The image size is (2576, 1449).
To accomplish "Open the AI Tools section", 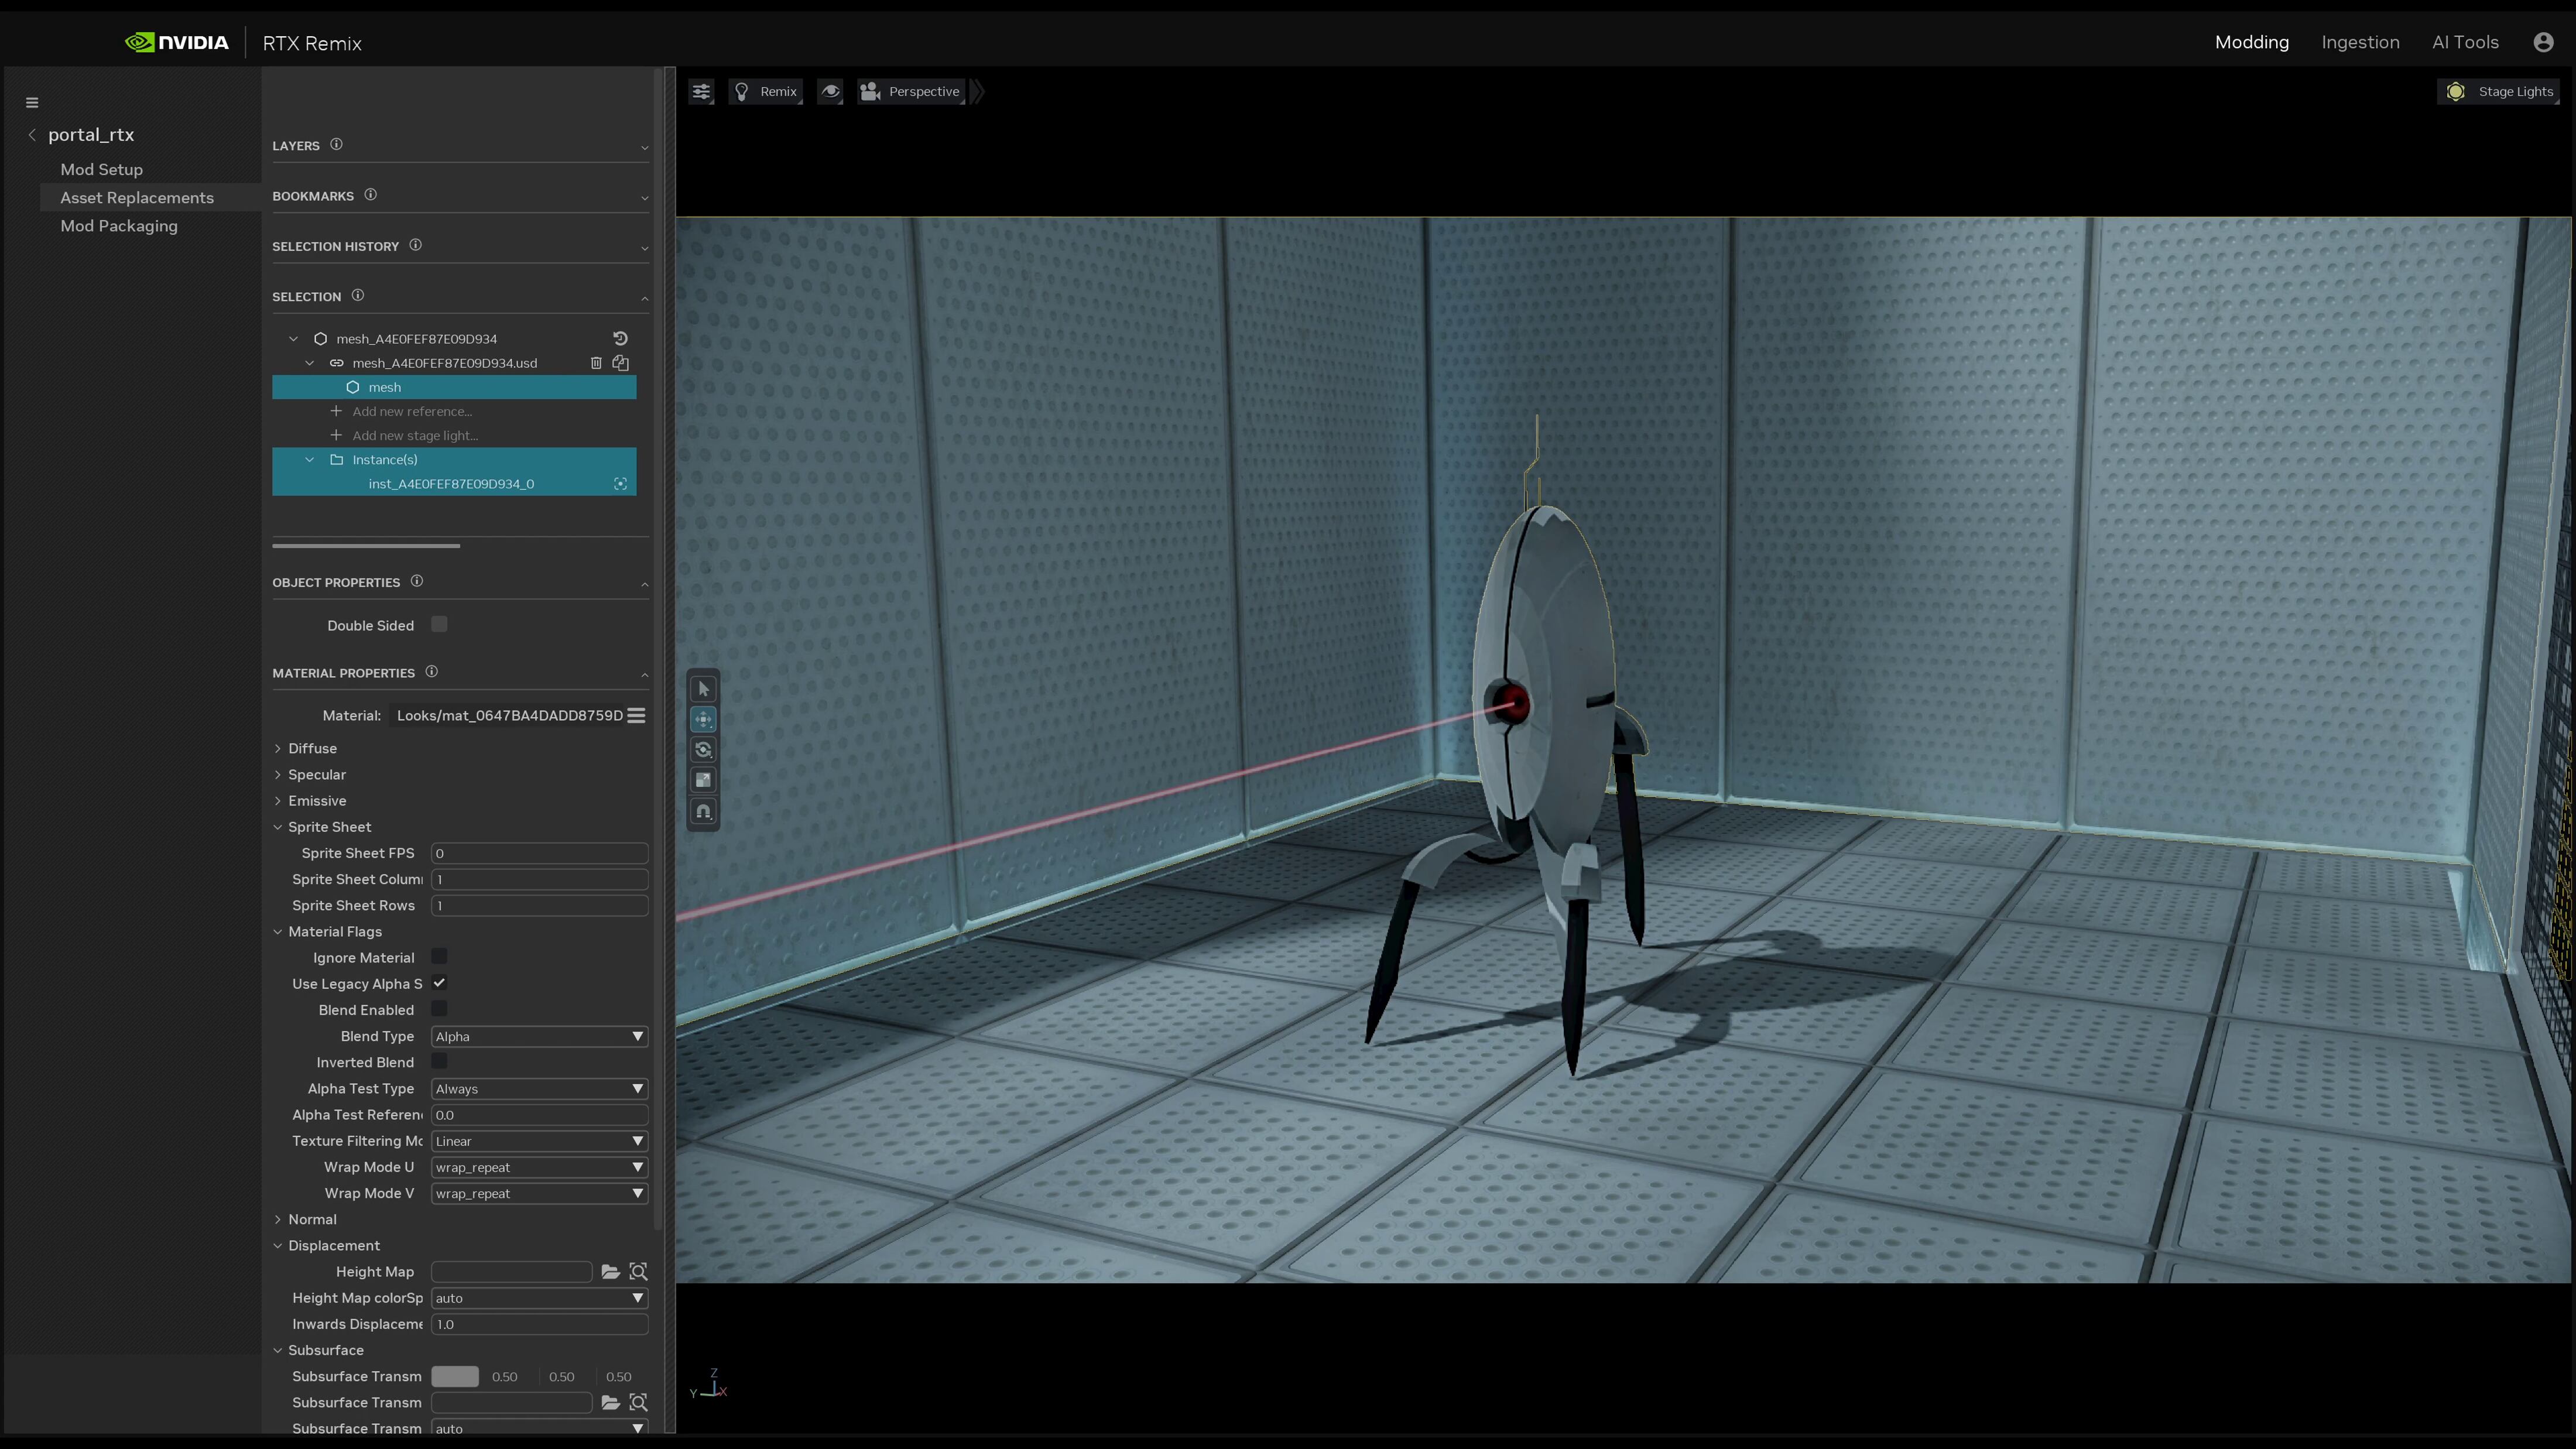I will tap(2465, 42).
